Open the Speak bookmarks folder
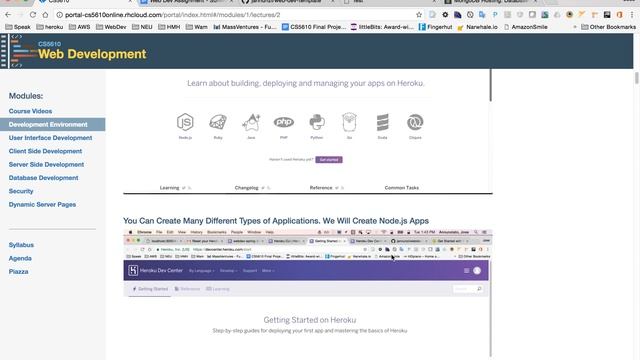Viewport: 640px width, 360px height. [17, 27]
